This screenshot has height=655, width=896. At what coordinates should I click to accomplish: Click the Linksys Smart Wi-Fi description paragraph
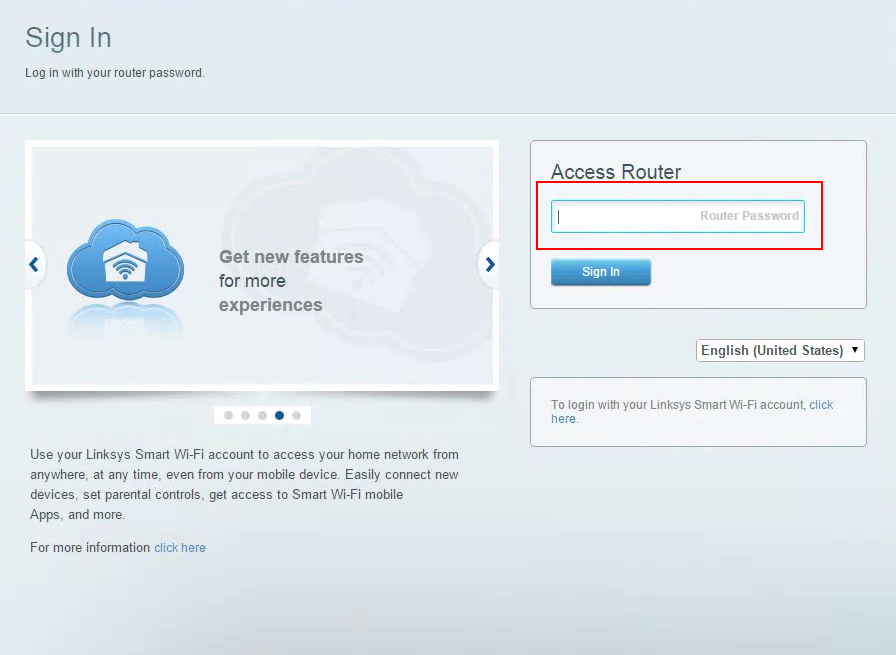click(244, 484)
